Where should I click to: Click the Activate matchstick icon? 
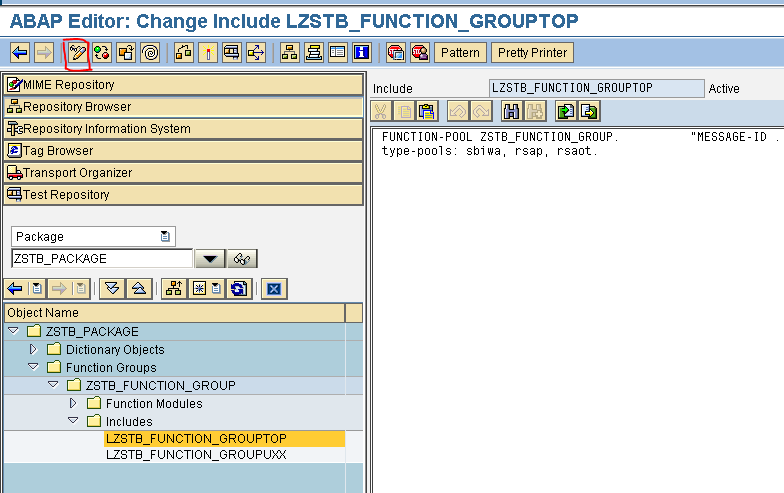click(x=208, y=52)
